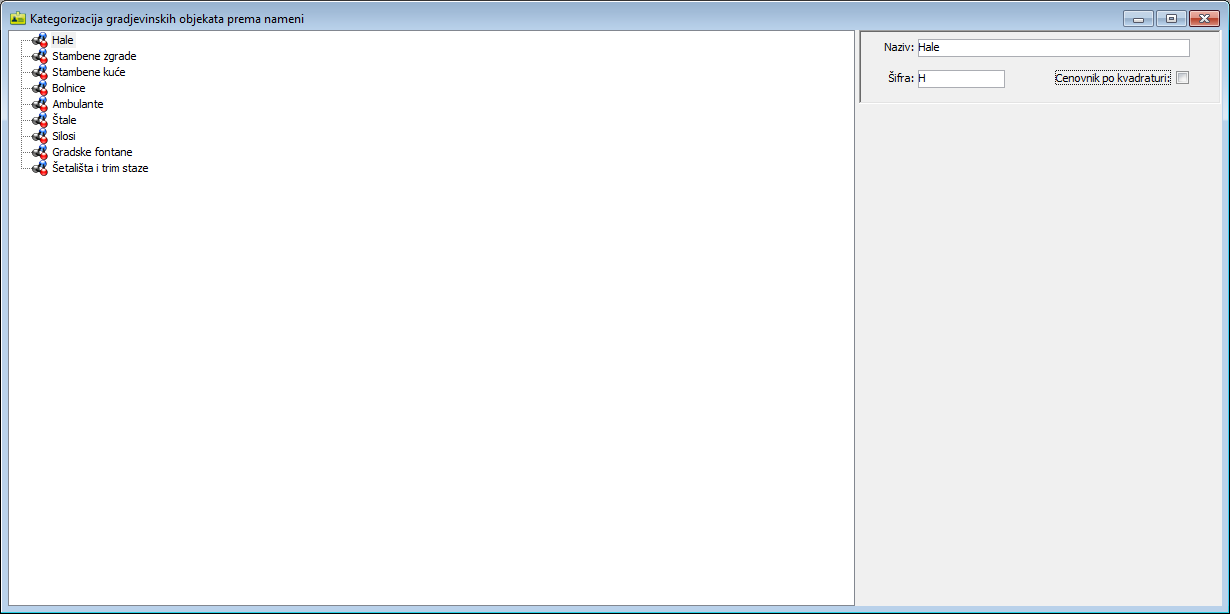Select Ambulante in the category list
Viewport: 1230px width, 614px height.
pyautogui.click(x=78, y=104)
